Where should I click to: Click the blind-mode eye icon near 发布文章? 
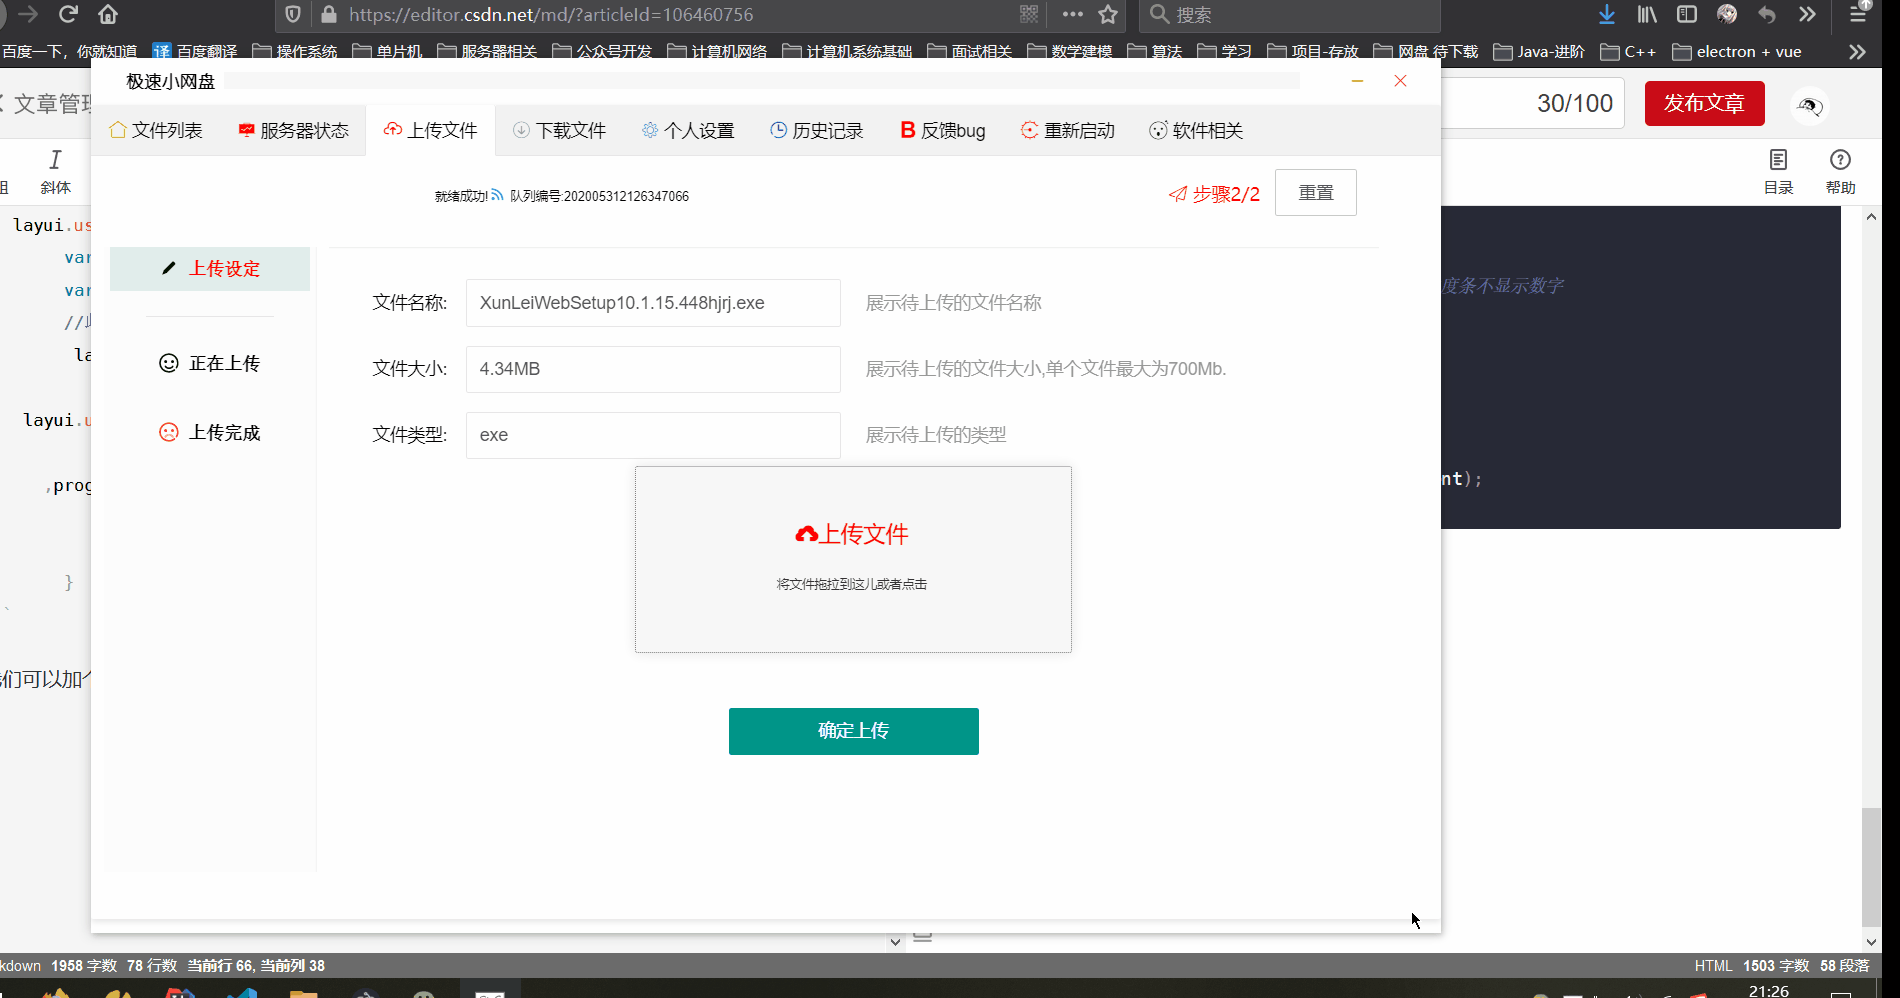[x=1810, y=106]
